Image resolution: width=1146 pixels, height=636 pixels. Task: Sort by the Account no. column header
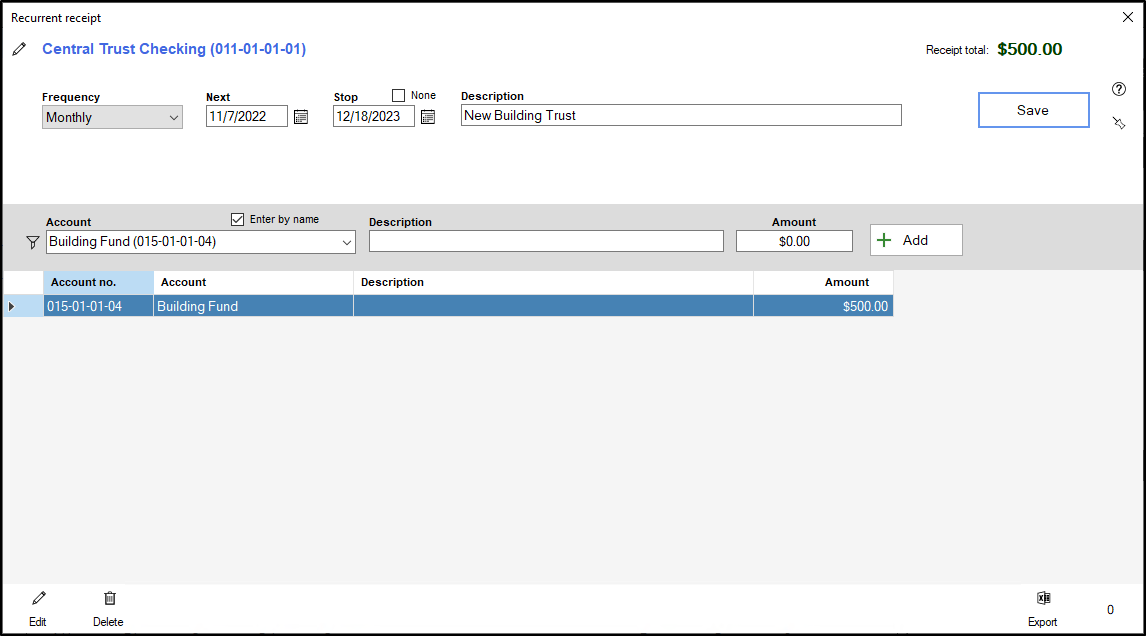tap(98, 282)
